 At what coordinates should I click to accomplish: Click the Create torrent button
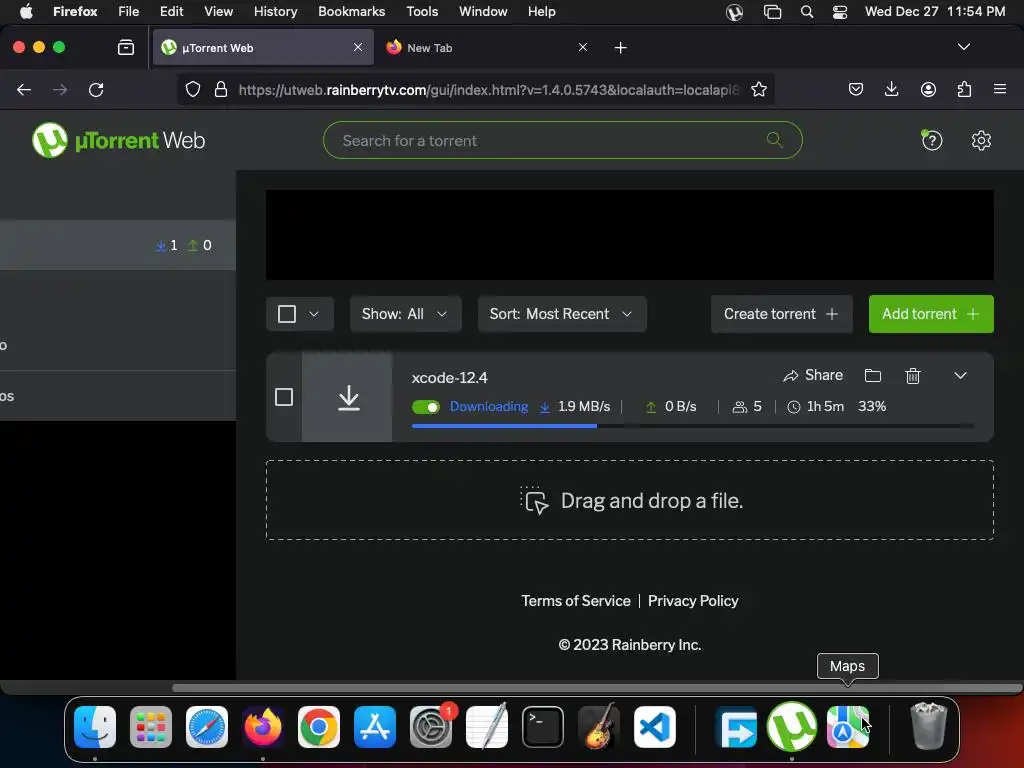click(x=781, y=314)
